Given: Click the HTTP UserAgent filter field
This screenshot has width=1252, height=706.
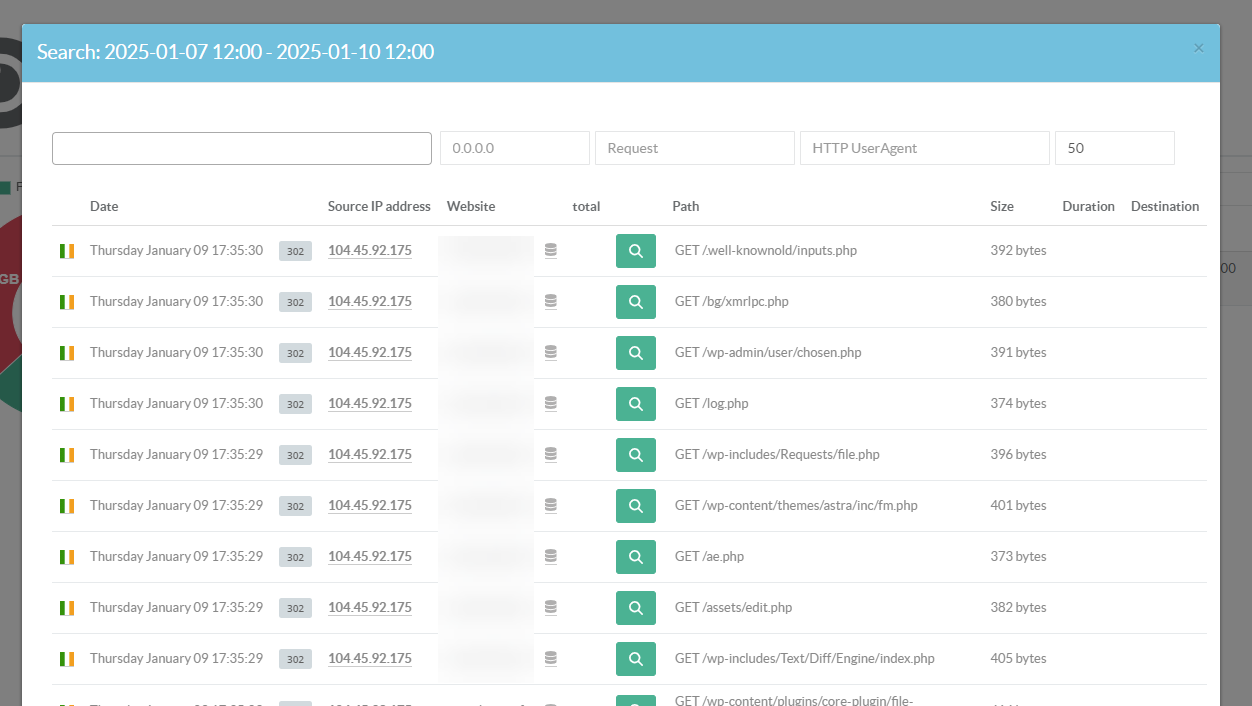Looking at the screenshot, I should (x=924, y=148).
